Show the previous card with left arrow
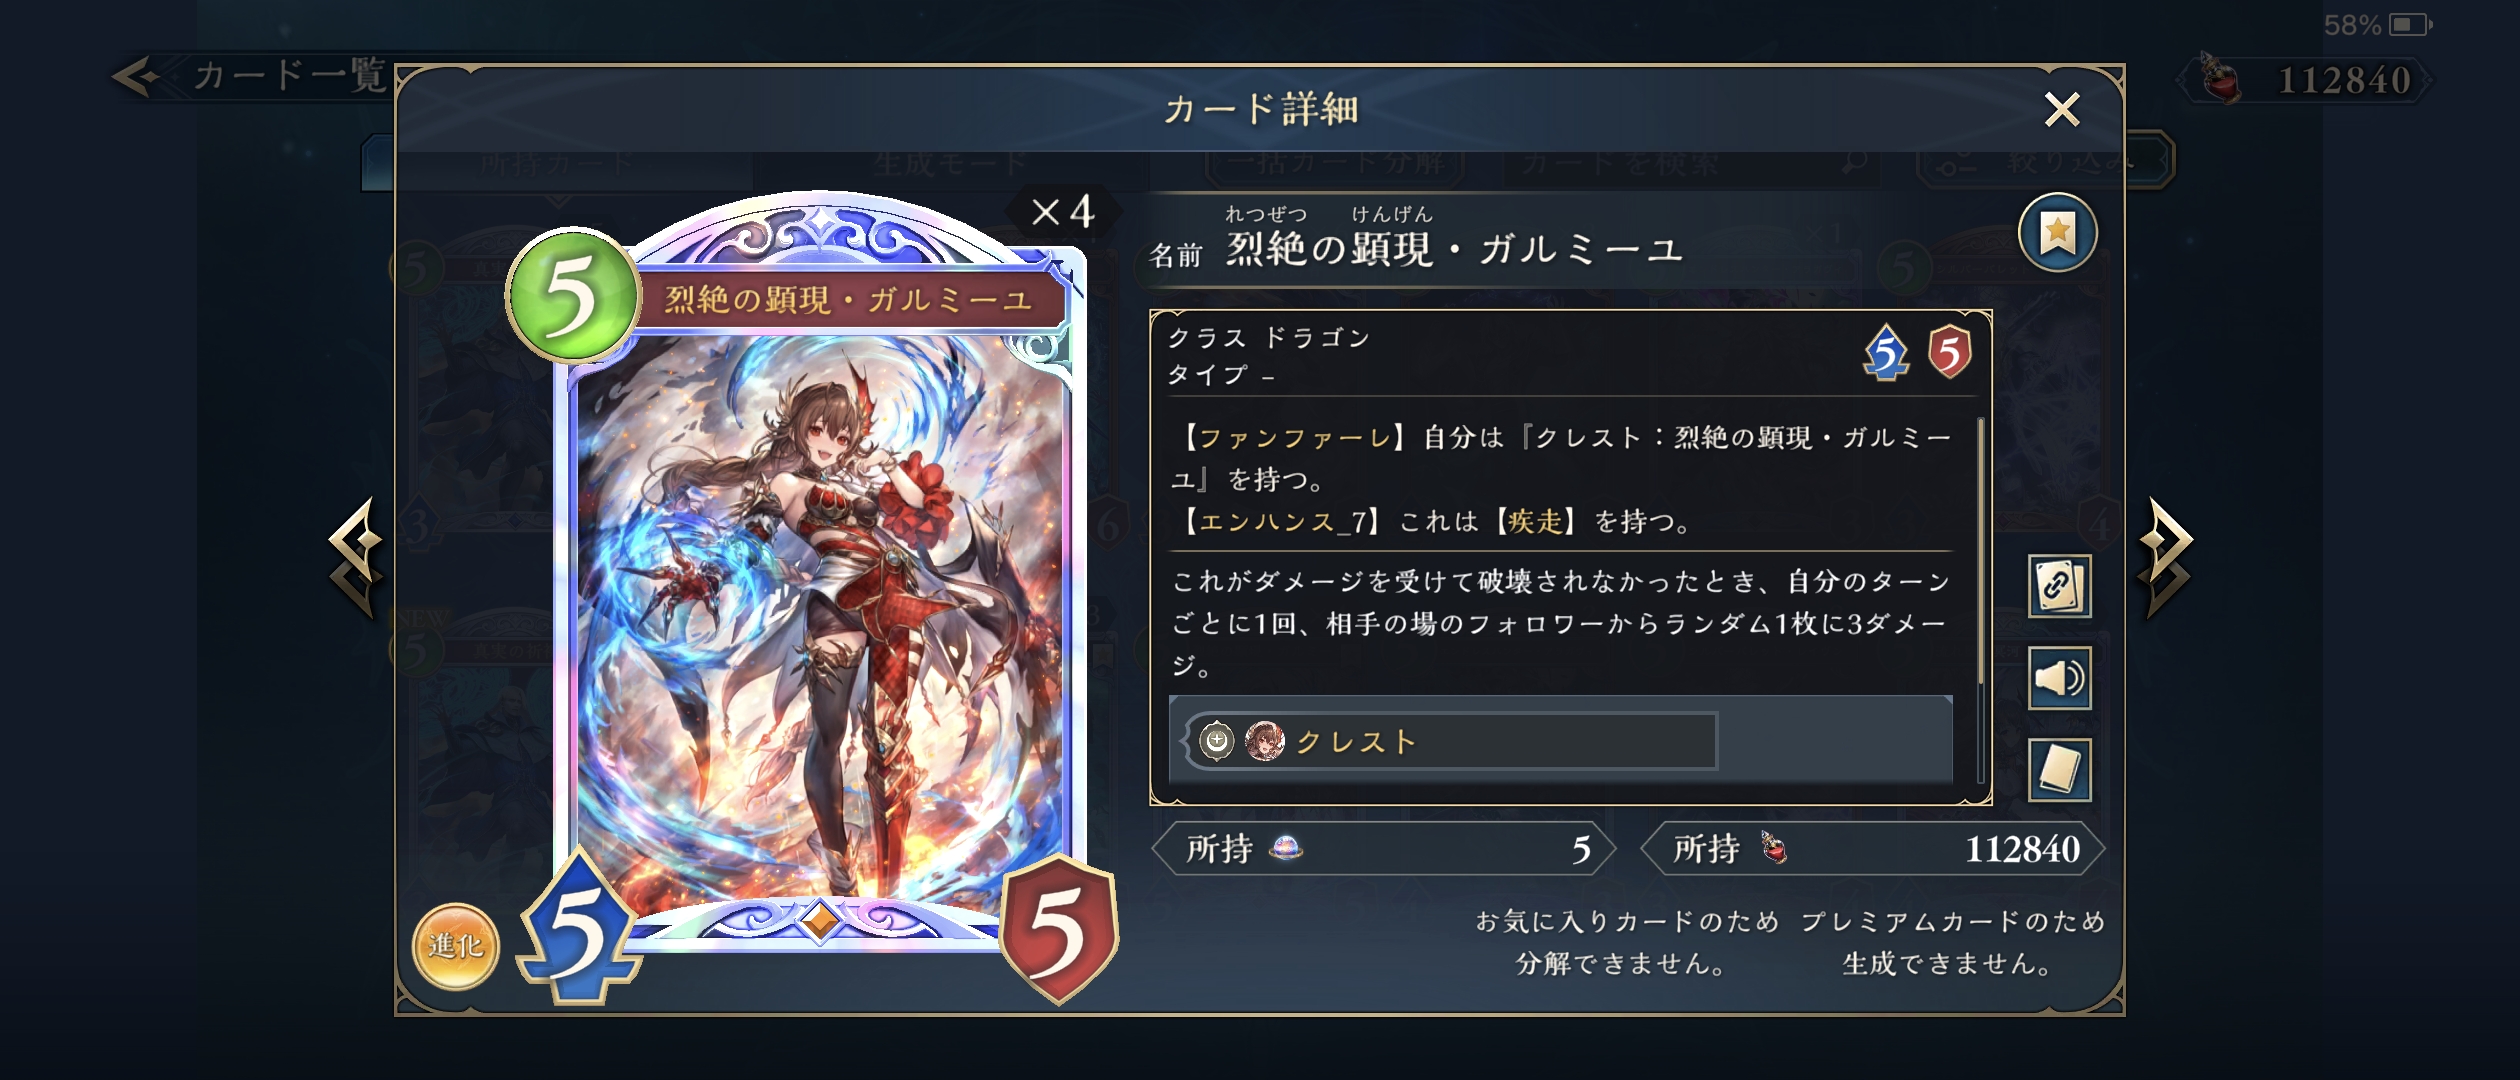 pos(356,558)
